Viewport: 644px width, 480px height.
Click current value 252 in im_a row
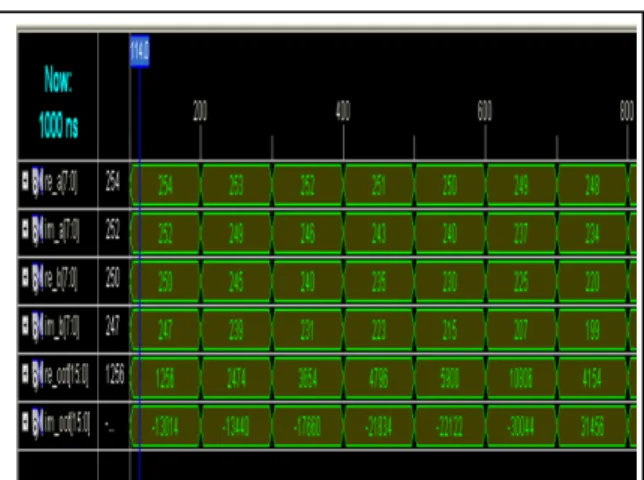pyautogui.click(x=112, y=231)
